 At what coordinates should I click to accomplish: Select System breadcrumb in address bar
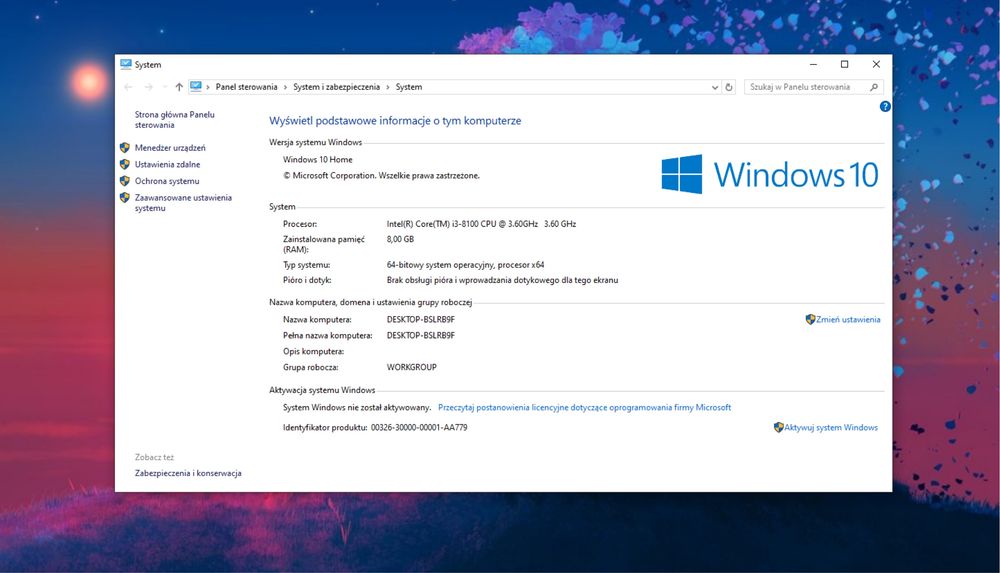point(409,87)
